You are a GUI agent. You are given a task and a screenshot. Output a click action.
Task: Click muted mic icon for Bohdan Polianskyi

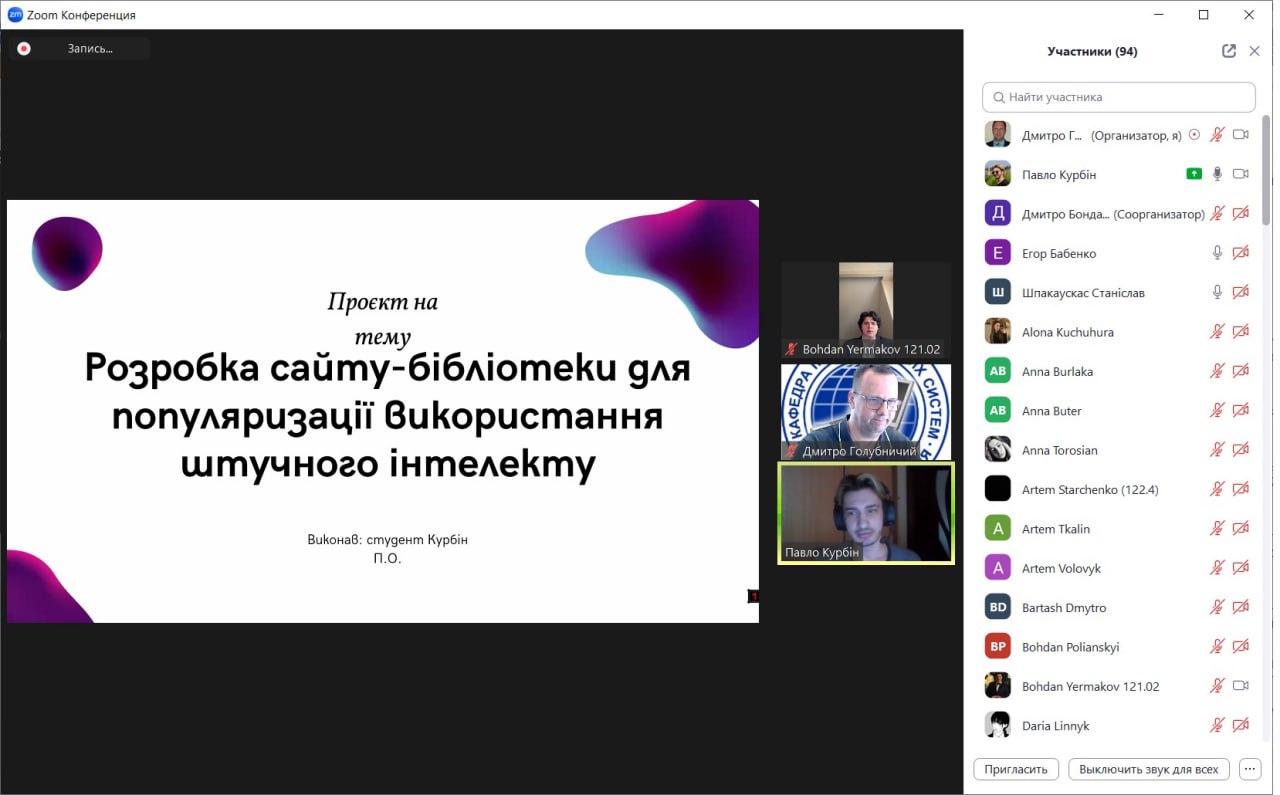click(x=1217, y=647)
